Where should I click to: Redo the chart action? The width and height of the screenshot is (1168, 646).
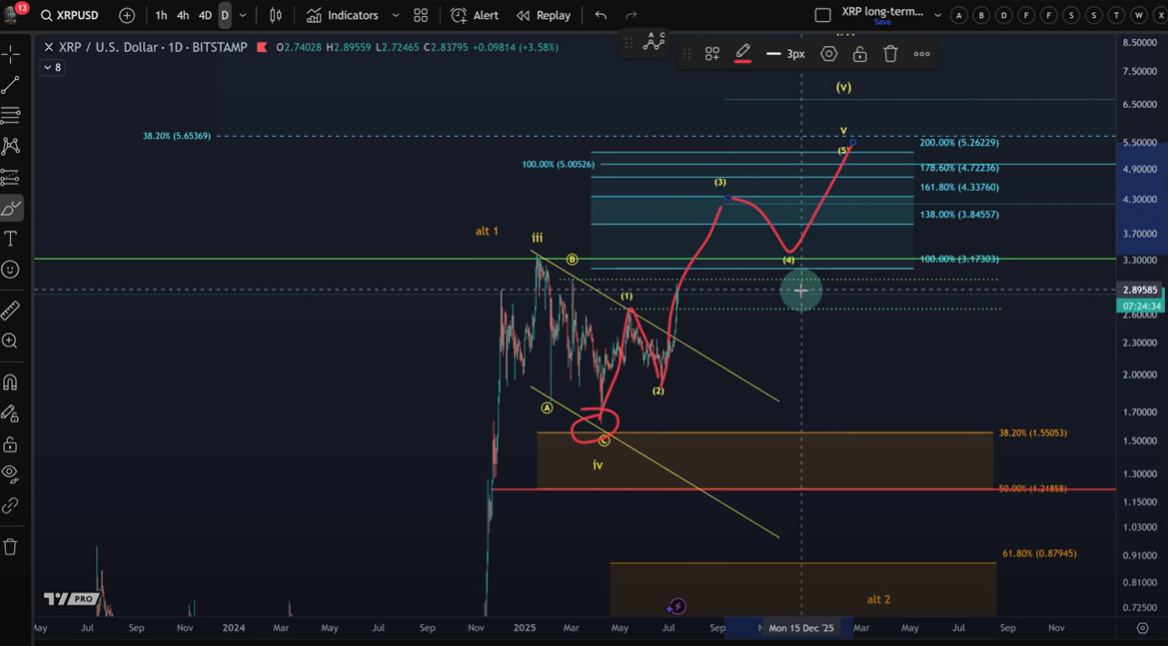pos(631,15)
